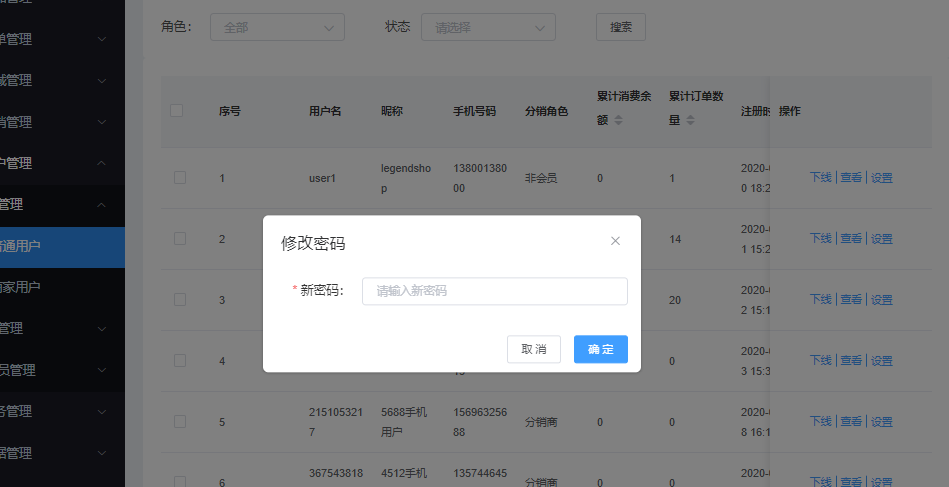
Task: Confirm with the 确定 button
Action: [x=600, y=349]
